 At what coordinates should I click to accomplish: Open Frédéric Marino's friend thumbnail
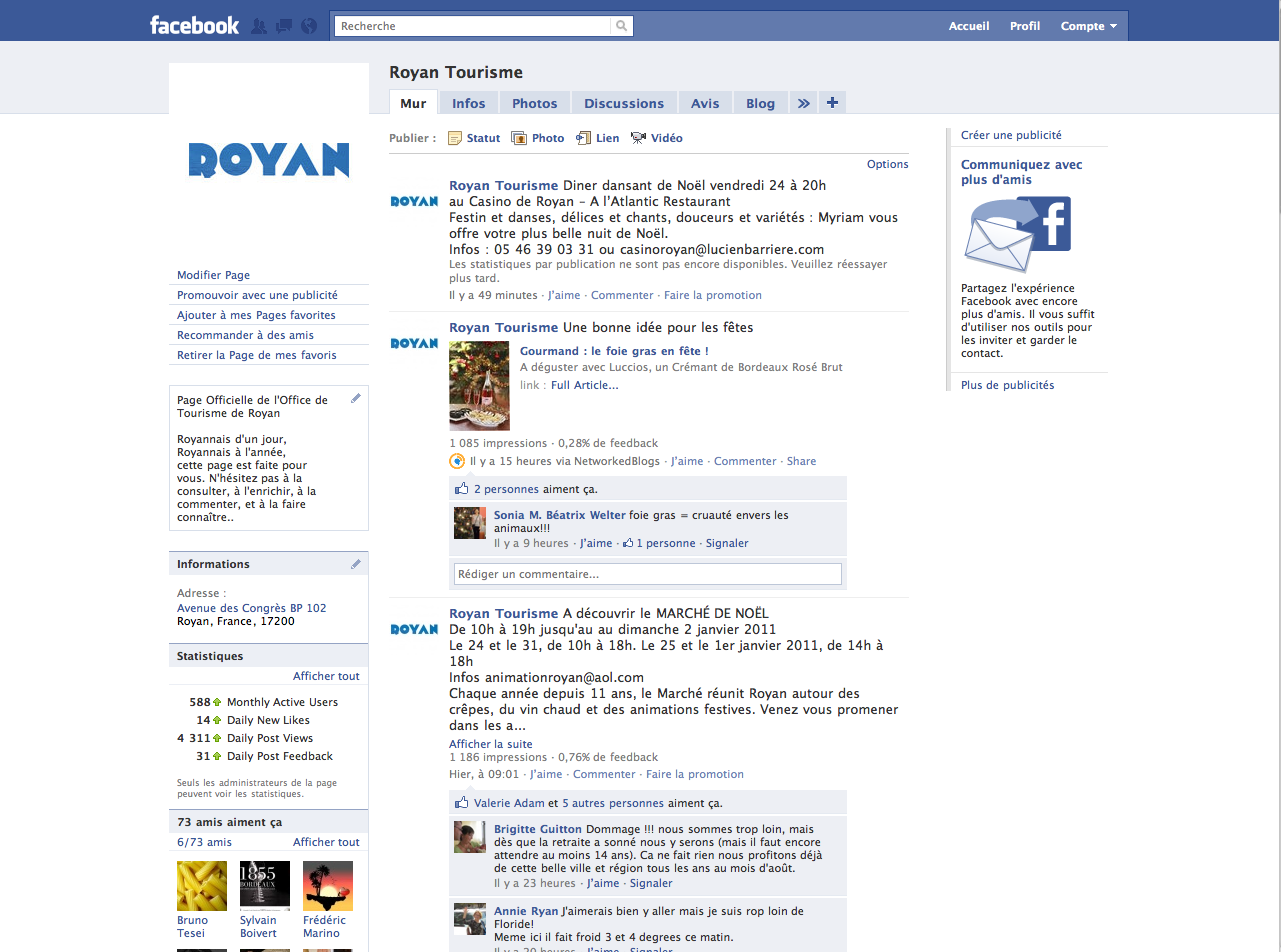click(x=328, y=886)
